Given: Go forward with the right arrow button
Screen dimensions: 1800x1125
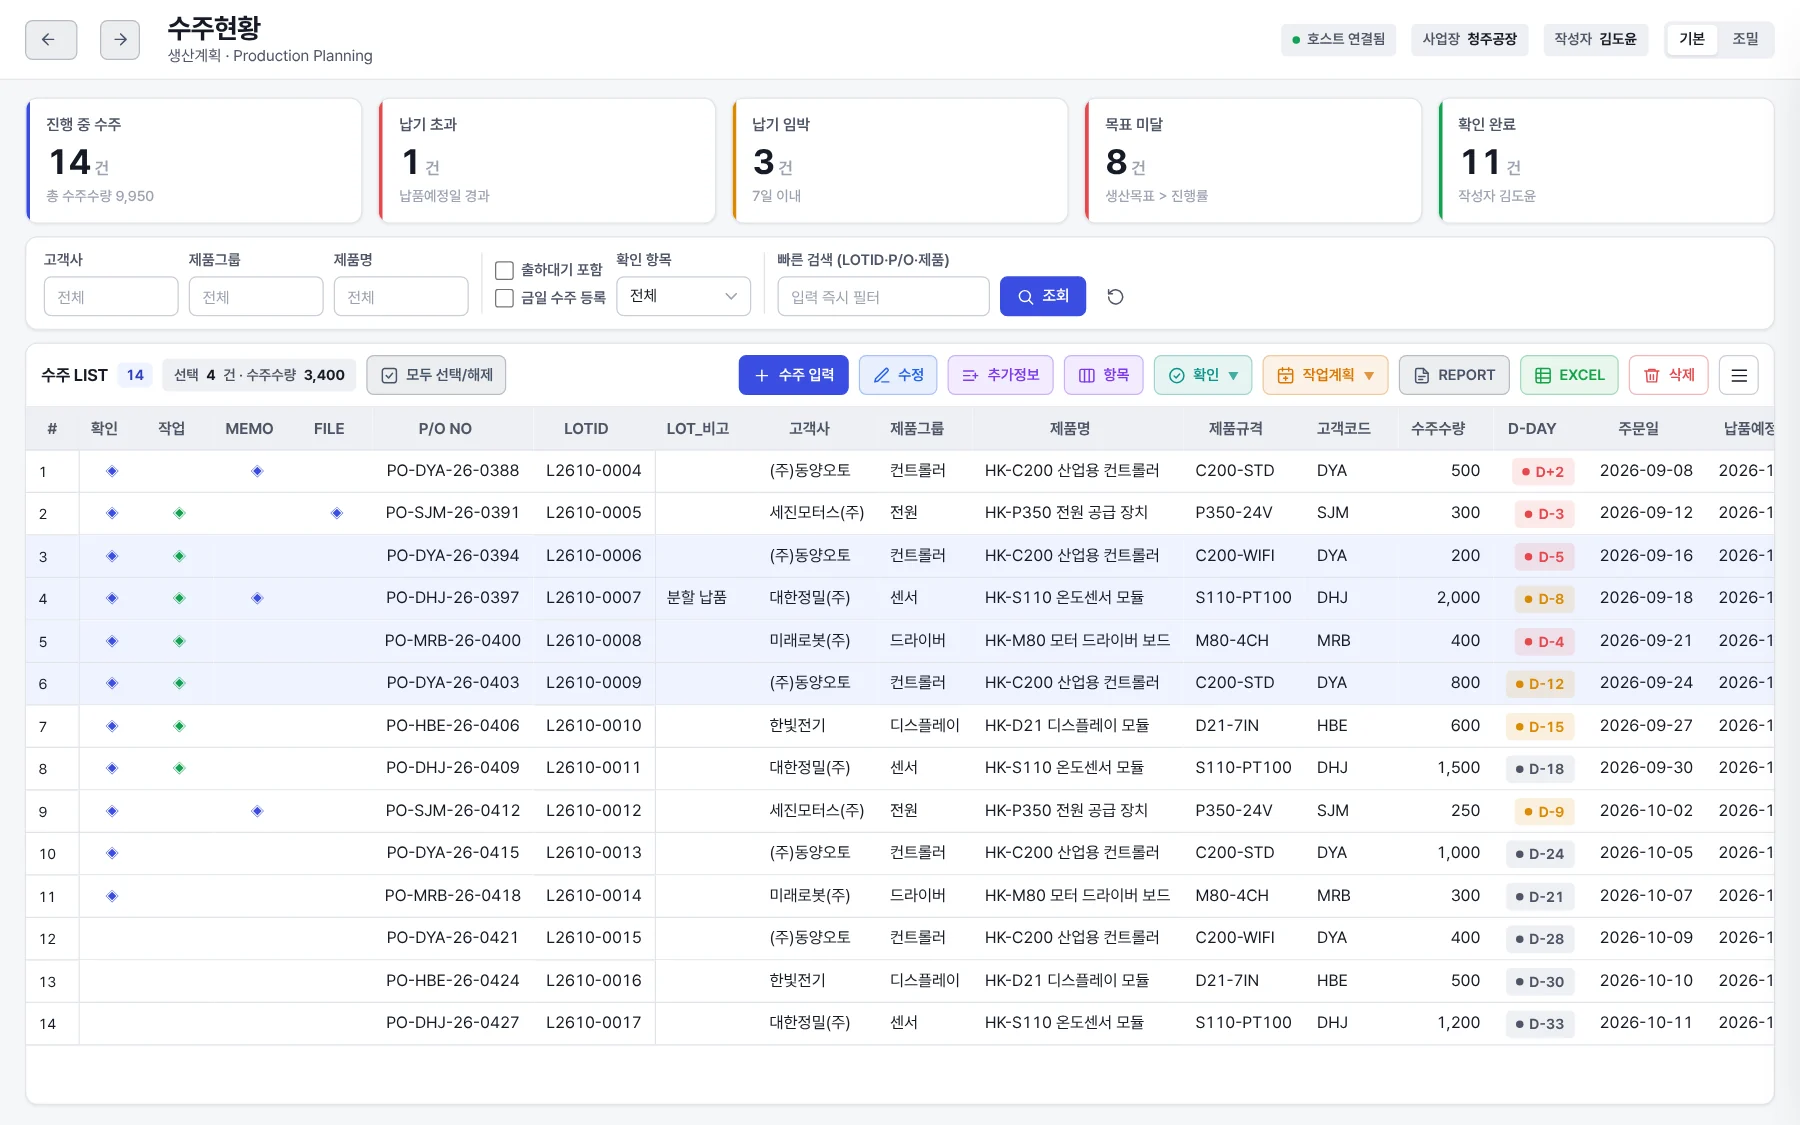Looking at the screenshot, I should pyautogui.click(x=120, y=40).
